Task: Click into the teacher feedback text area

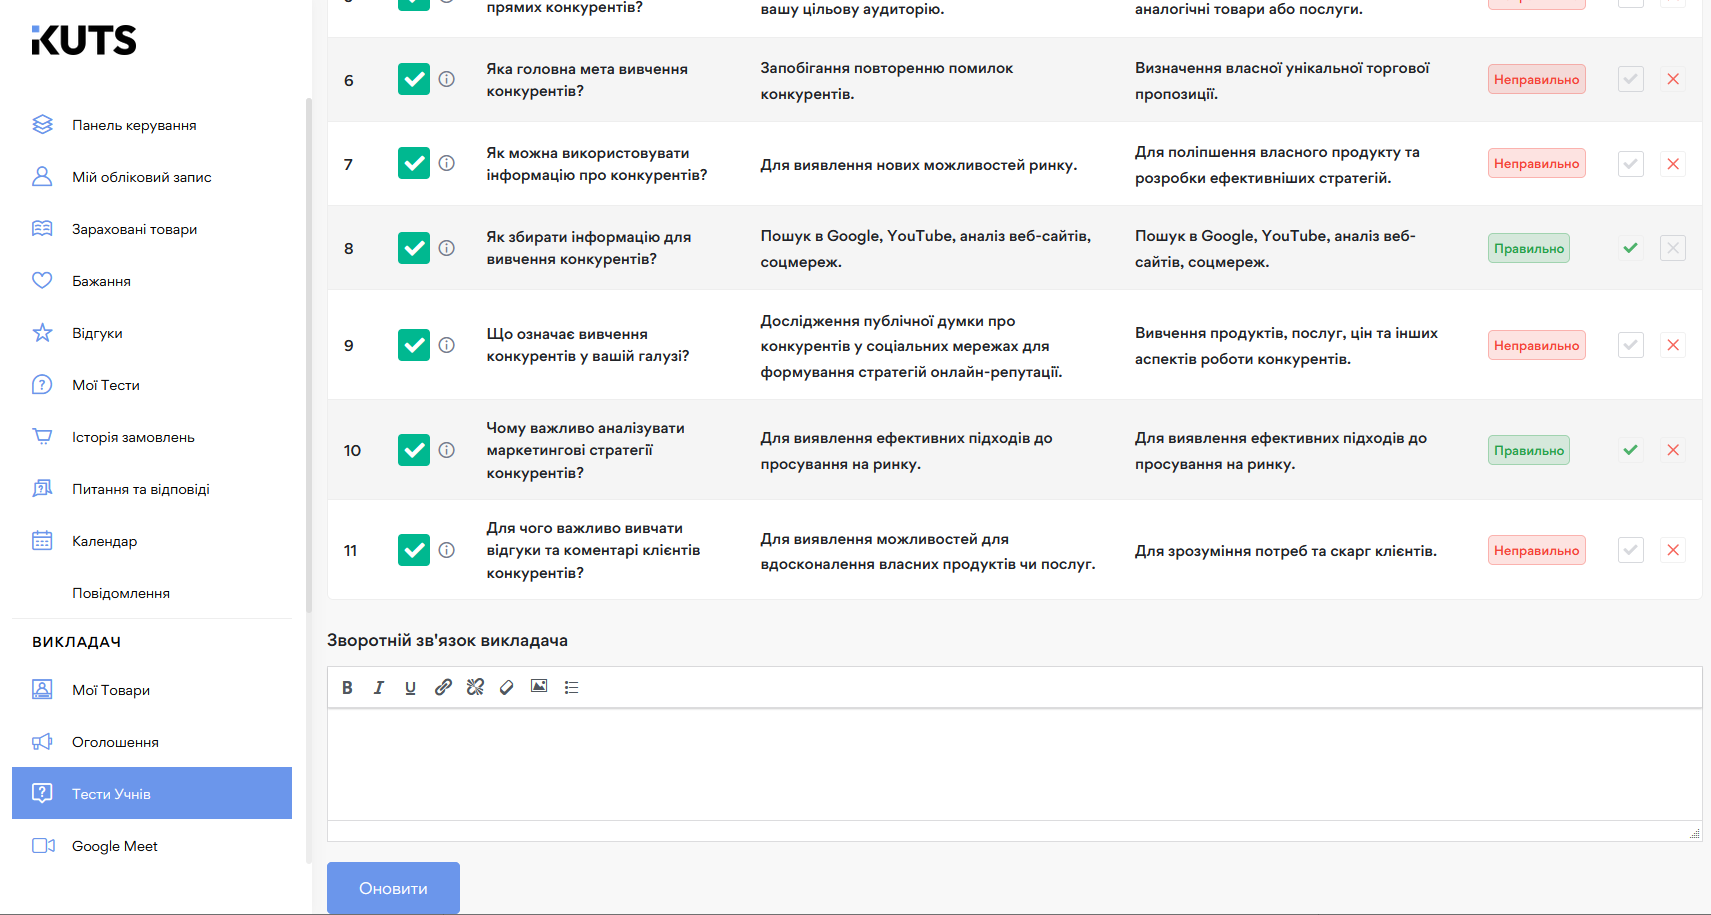Action: [1014, 765]
